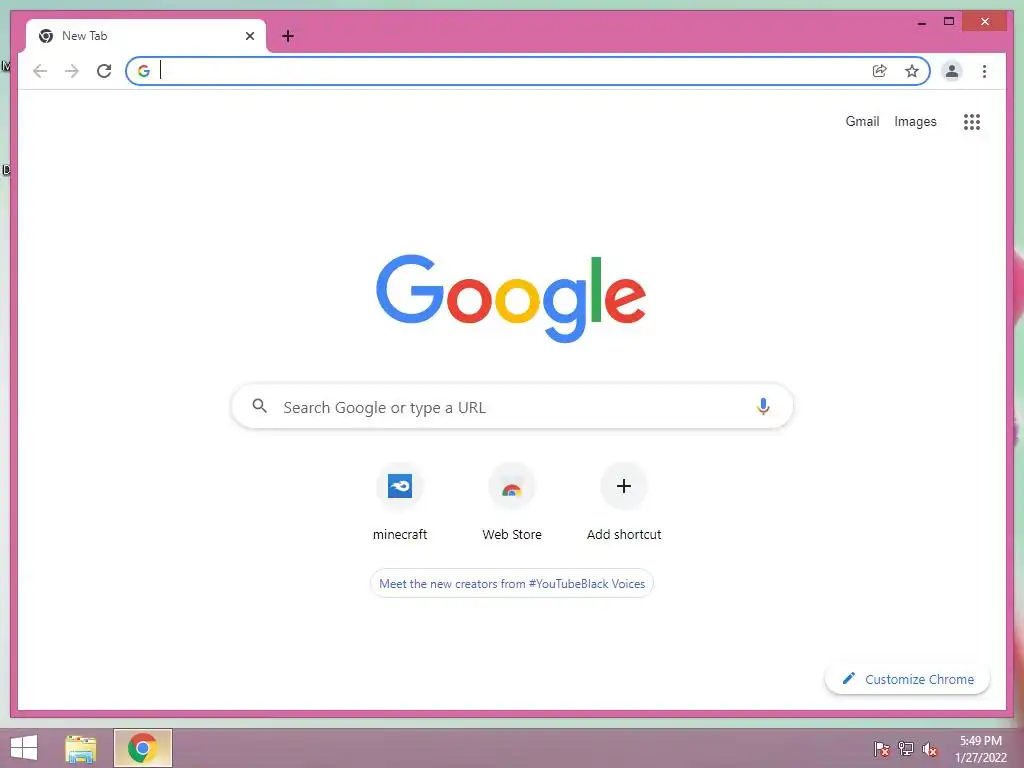The width and height of the screenshot is (1024, 768).
Task: Open Chrome's three-dot menu
Action: (984, 71)
